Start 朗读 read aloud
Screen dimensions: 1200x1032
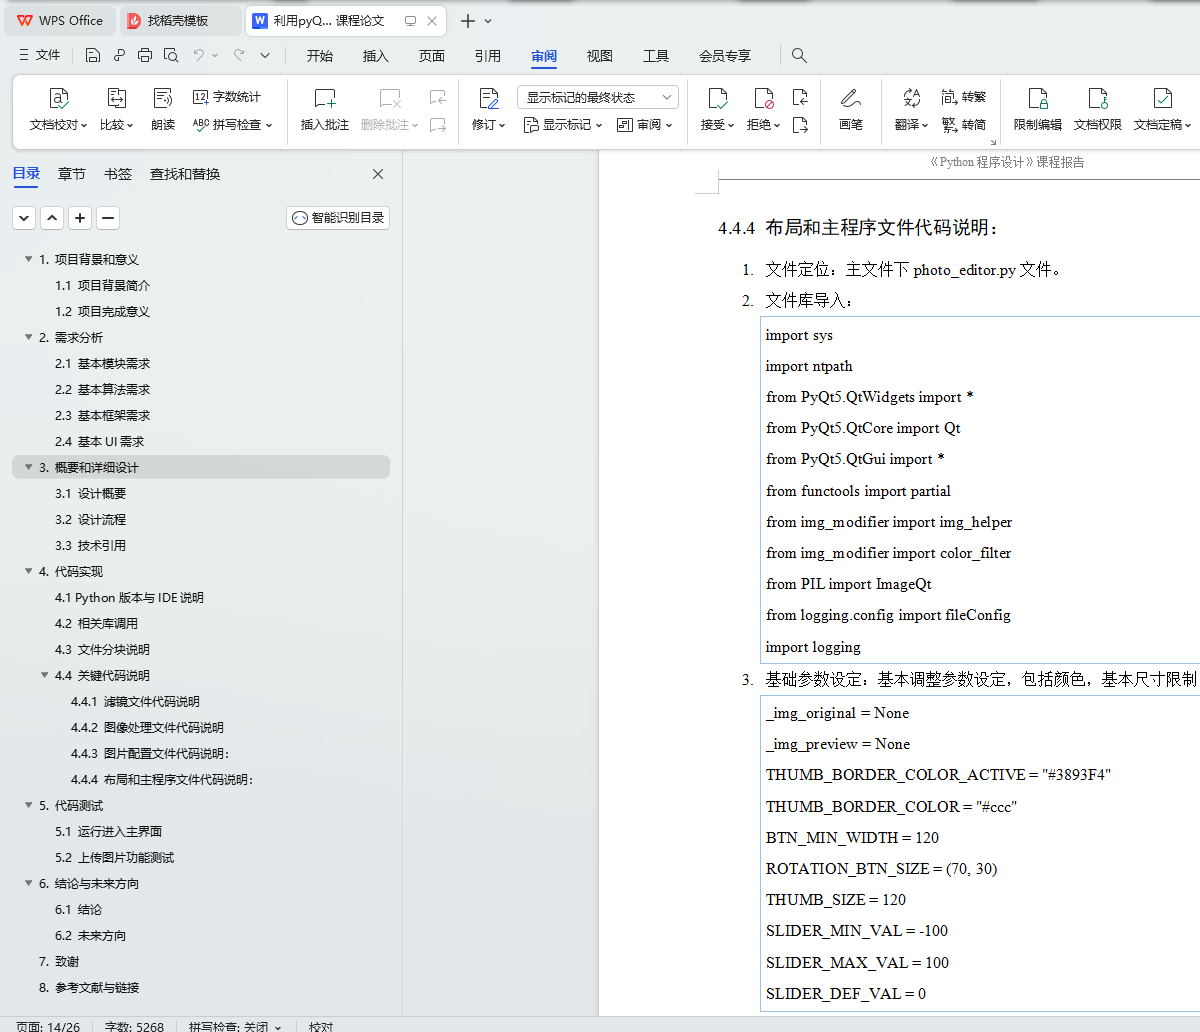[163, 110]
